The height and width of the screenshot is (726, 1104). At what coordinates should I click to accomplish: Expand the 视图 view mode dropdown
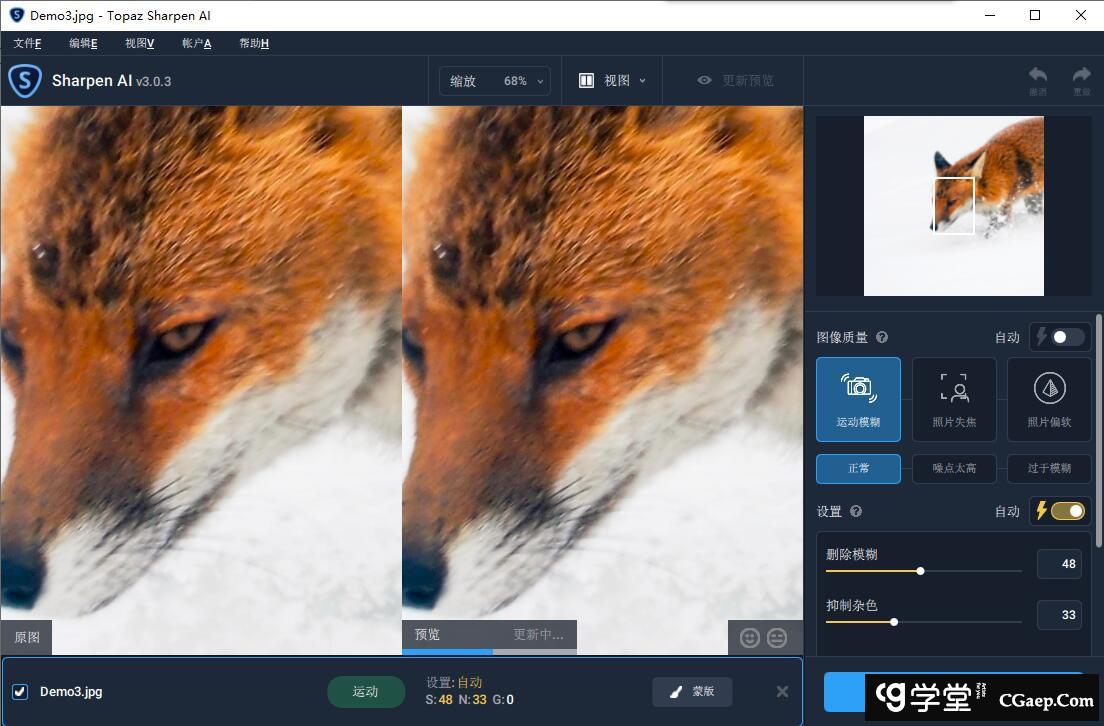pyautogui.click(x=613, y=81)
